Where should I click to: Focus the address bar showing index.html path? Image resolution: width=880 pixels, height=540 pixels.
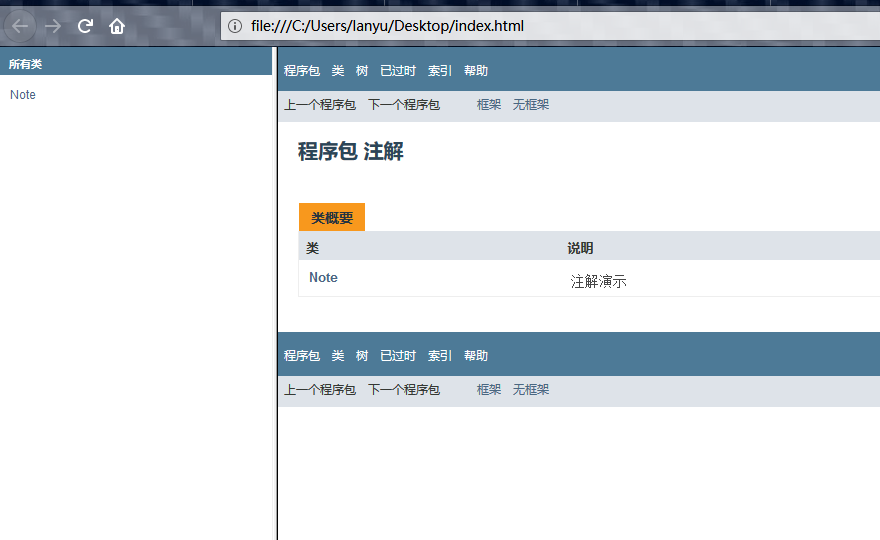click(x=550, y=26)
